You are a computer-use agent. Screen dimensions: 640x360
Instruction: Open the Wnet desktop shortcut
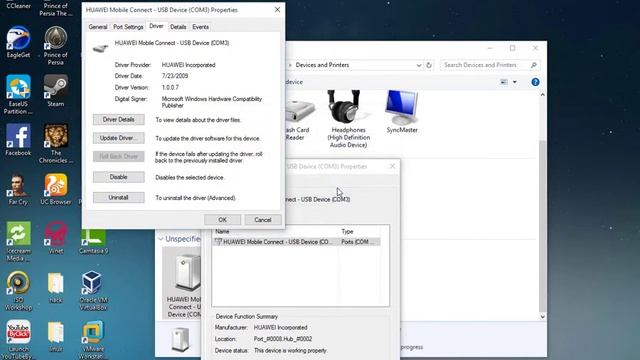pyautogui.click(x=56, y=238)
